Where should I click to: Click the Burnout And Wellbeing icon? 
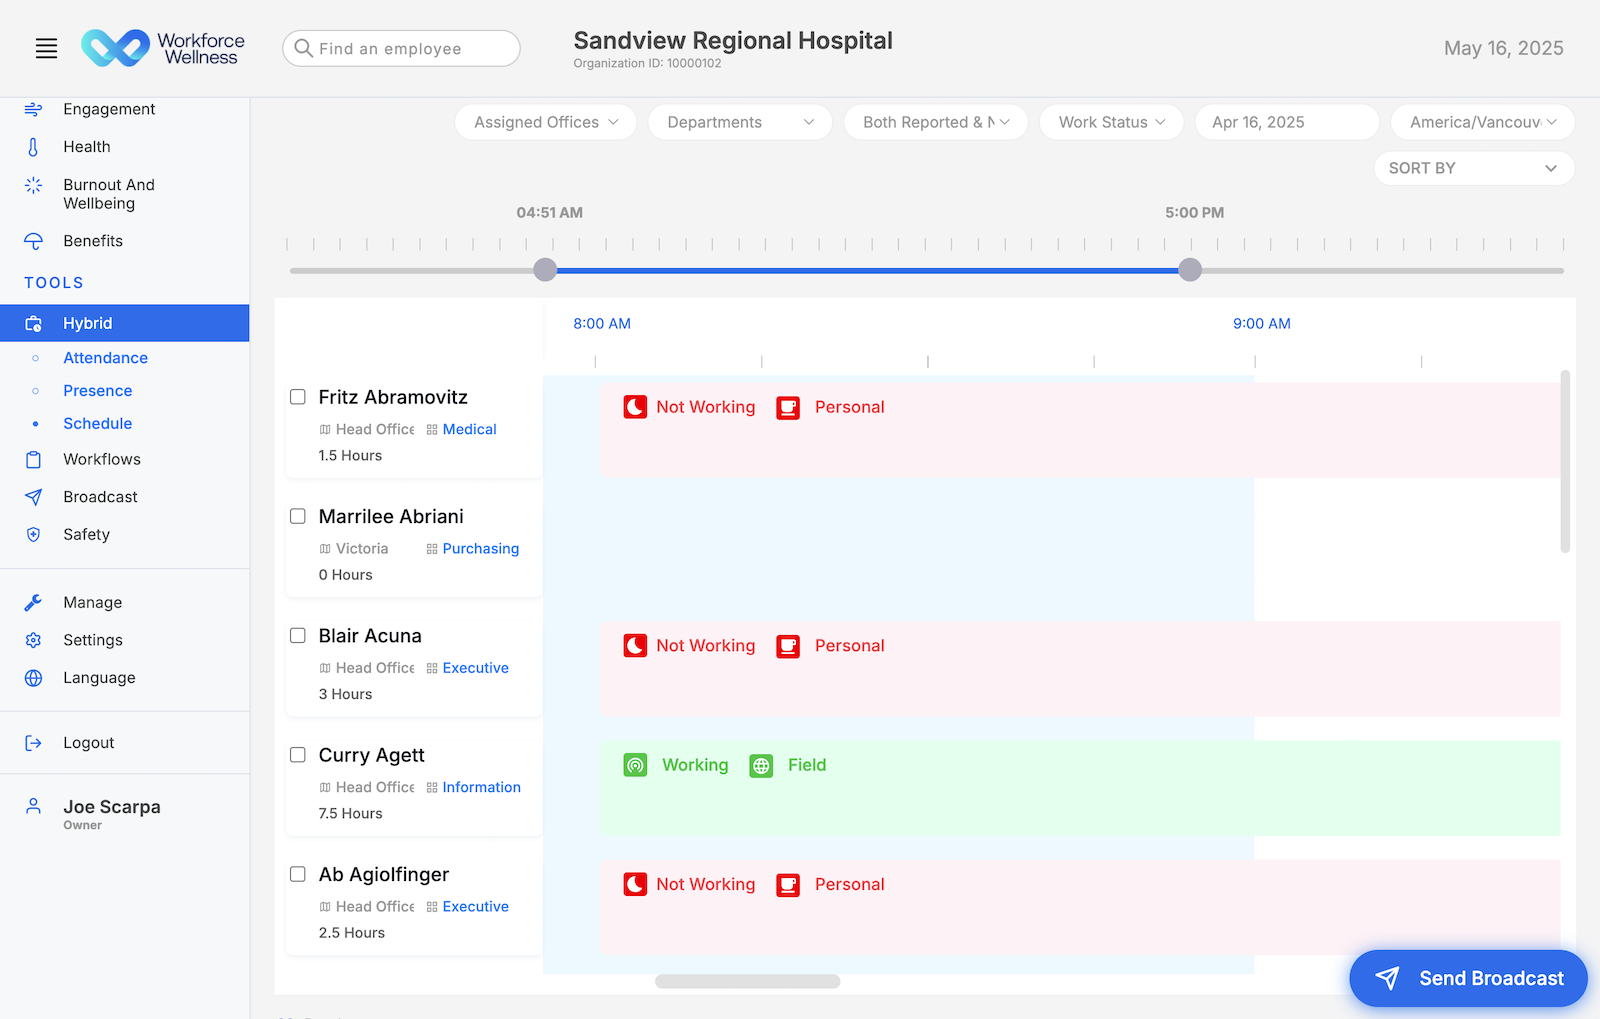(x=33, y=185)
